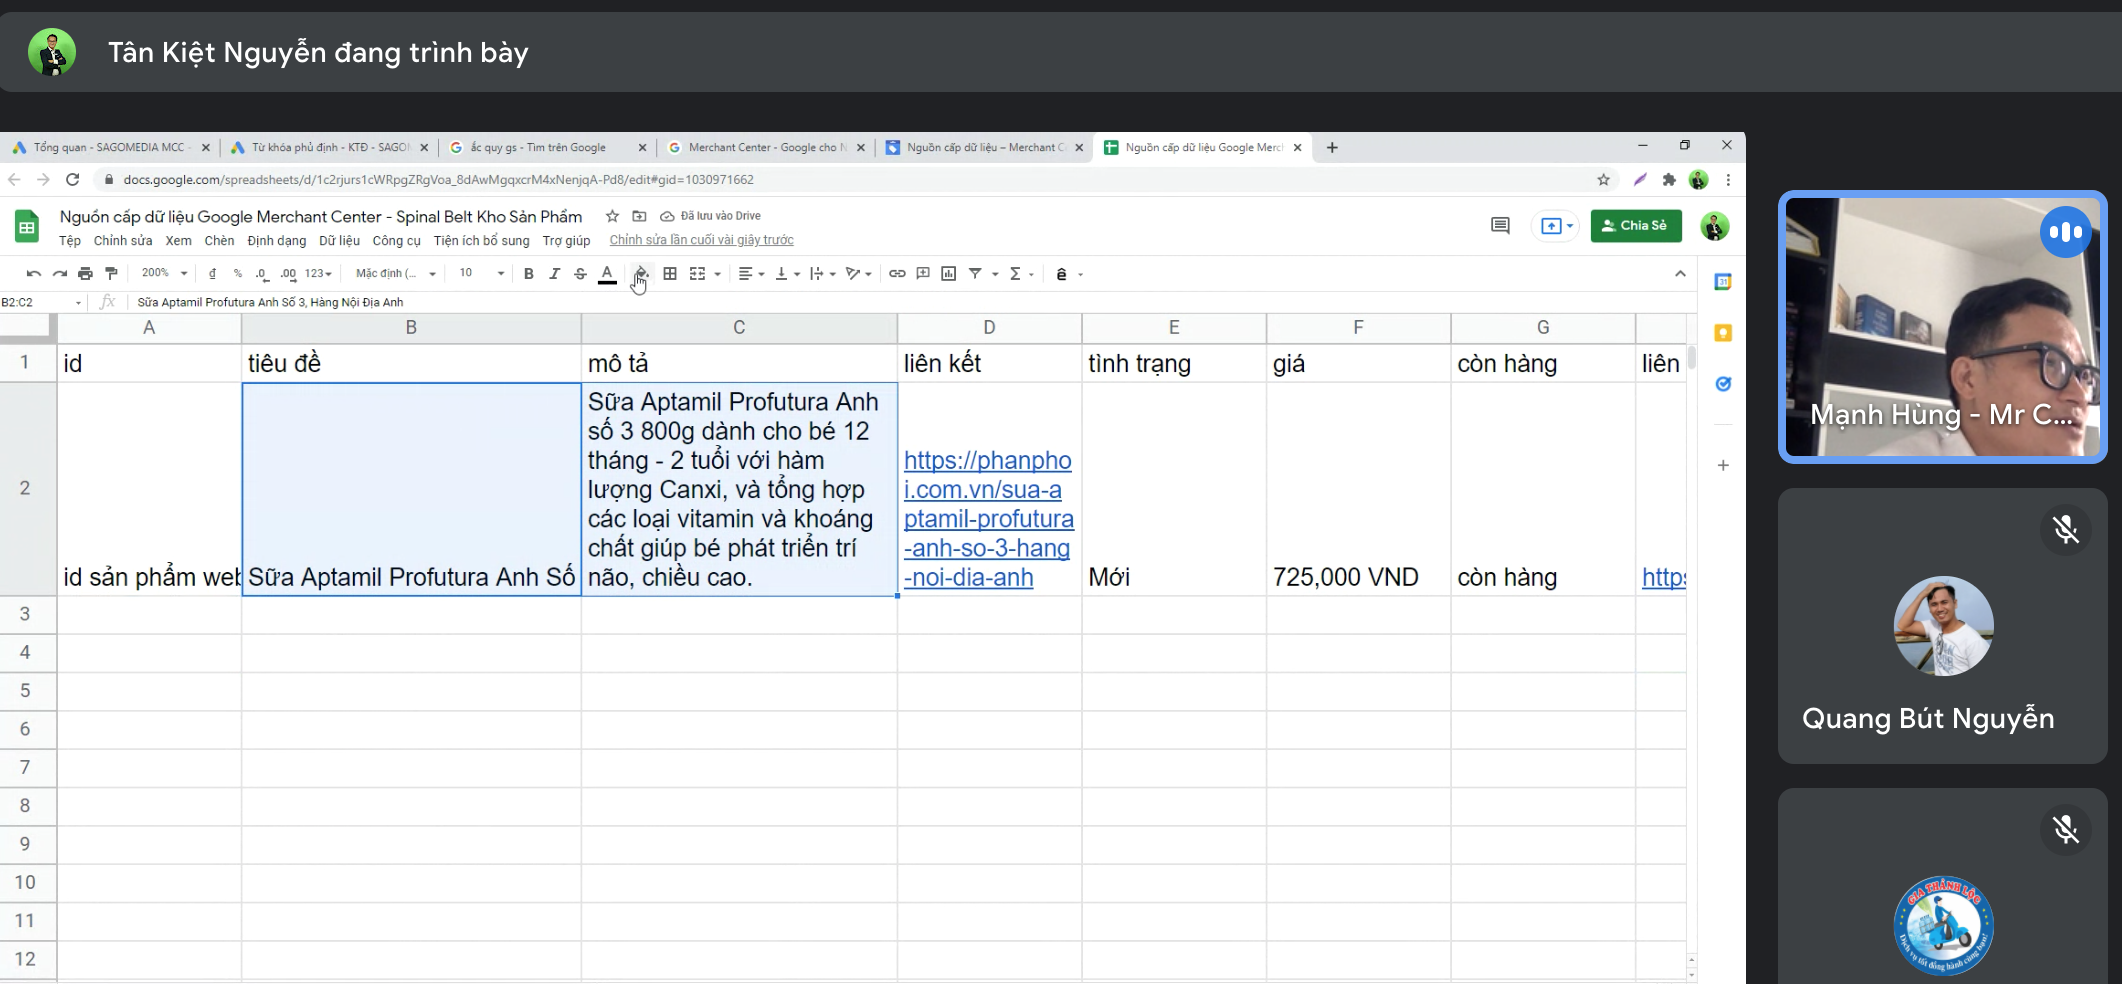Click the Redo arrow in Sheets toolbar

(60, 274)
